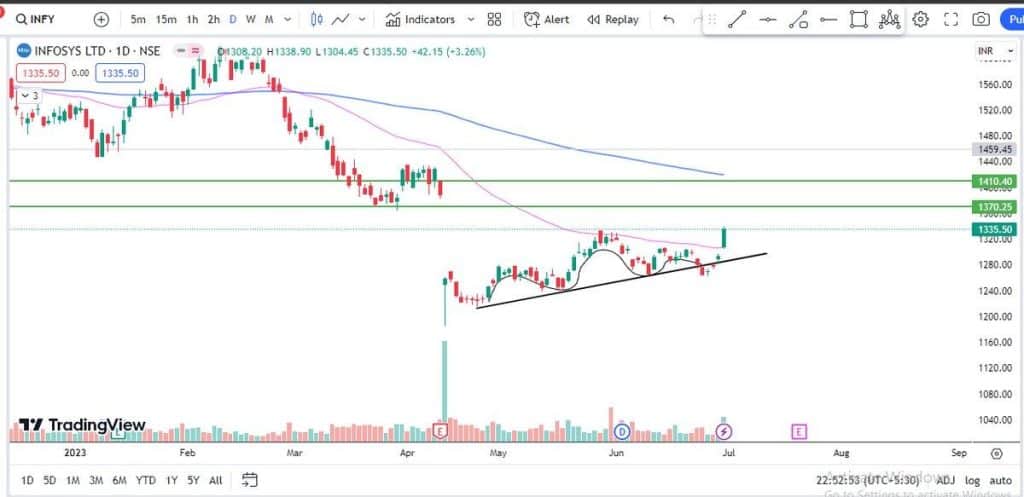The width and height of the screenshot is (1024, 497).
Task: Click the blue dividend D marker in June
Action: (622, 431)
